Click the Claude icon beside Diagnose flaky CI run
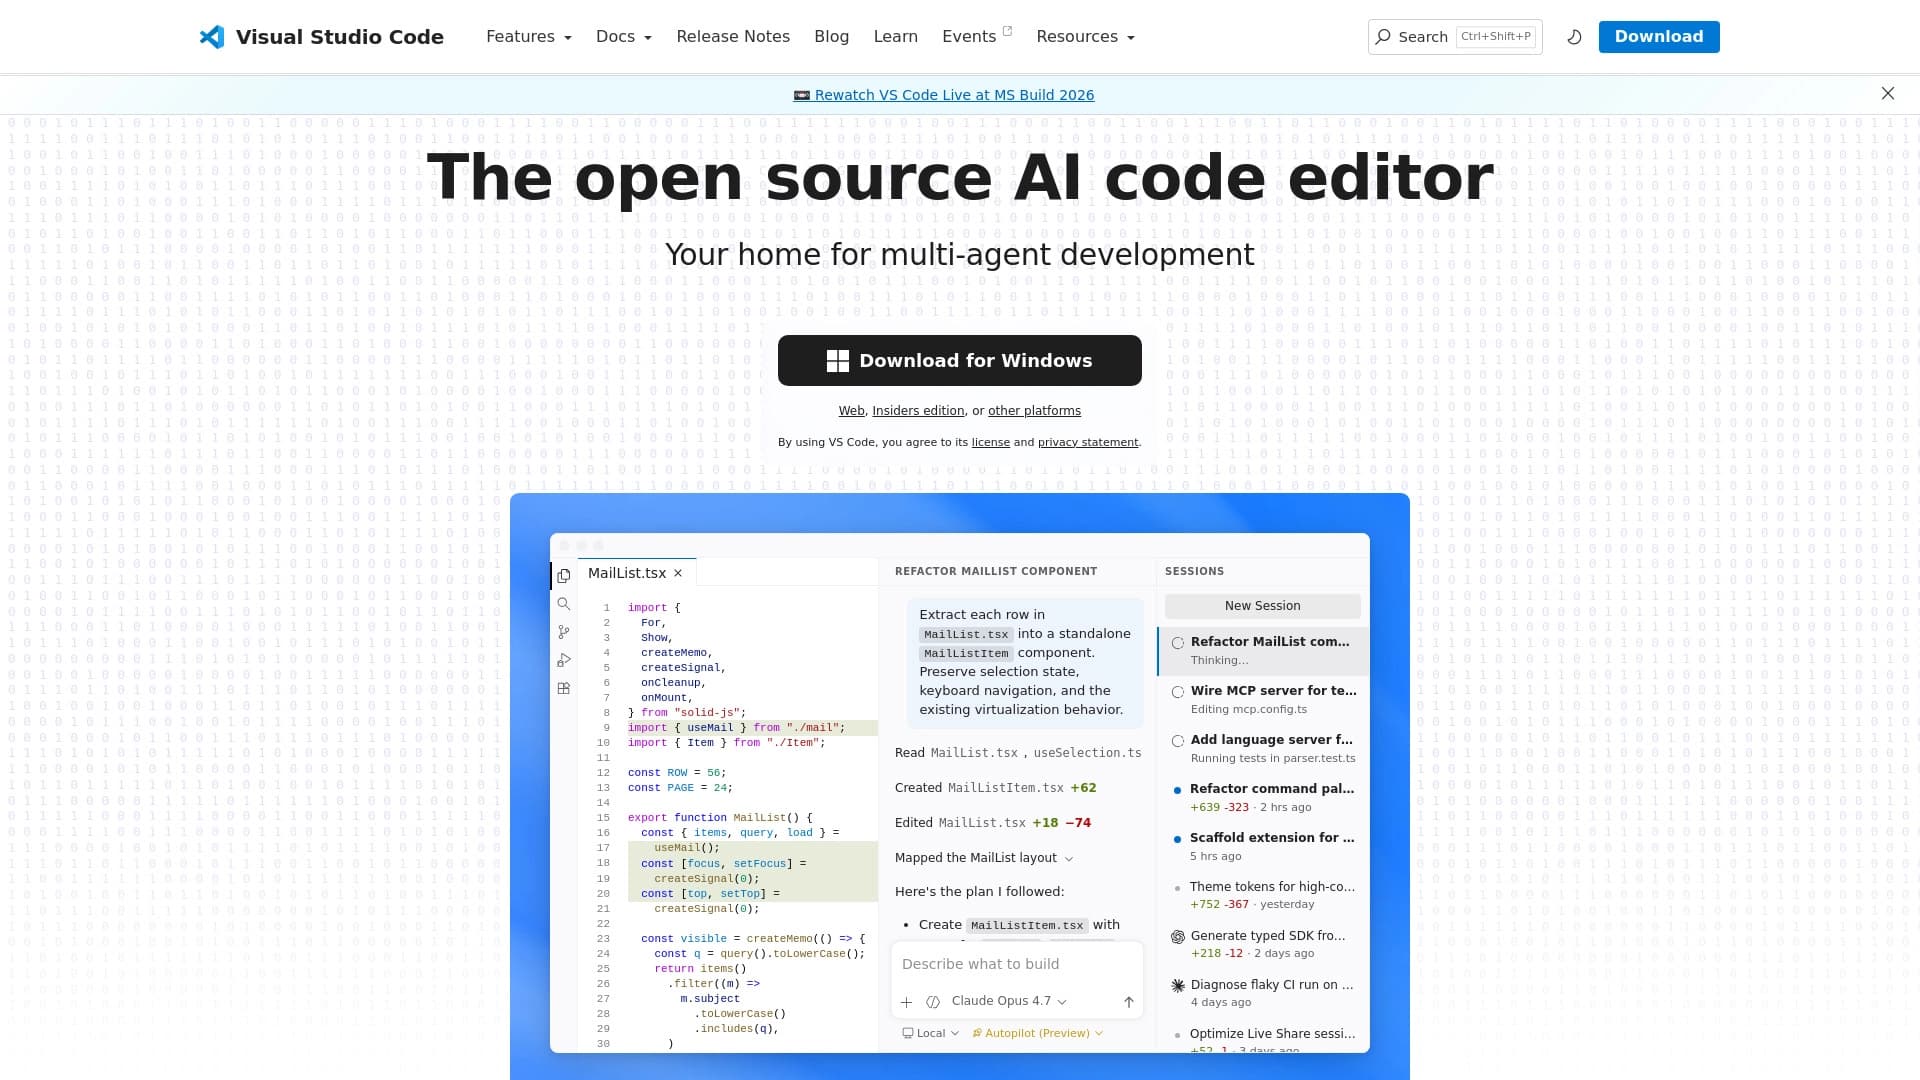The image size is (1920, 1080). pyautogui.click(x=1178, y=986)
